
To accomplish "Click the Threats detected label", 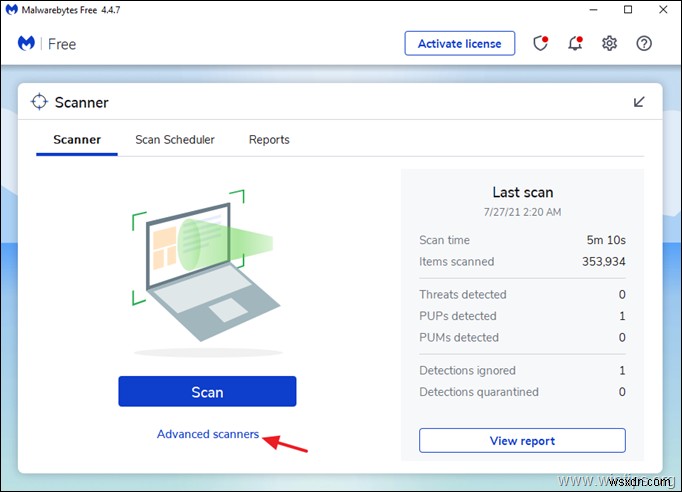I will 463,295.
